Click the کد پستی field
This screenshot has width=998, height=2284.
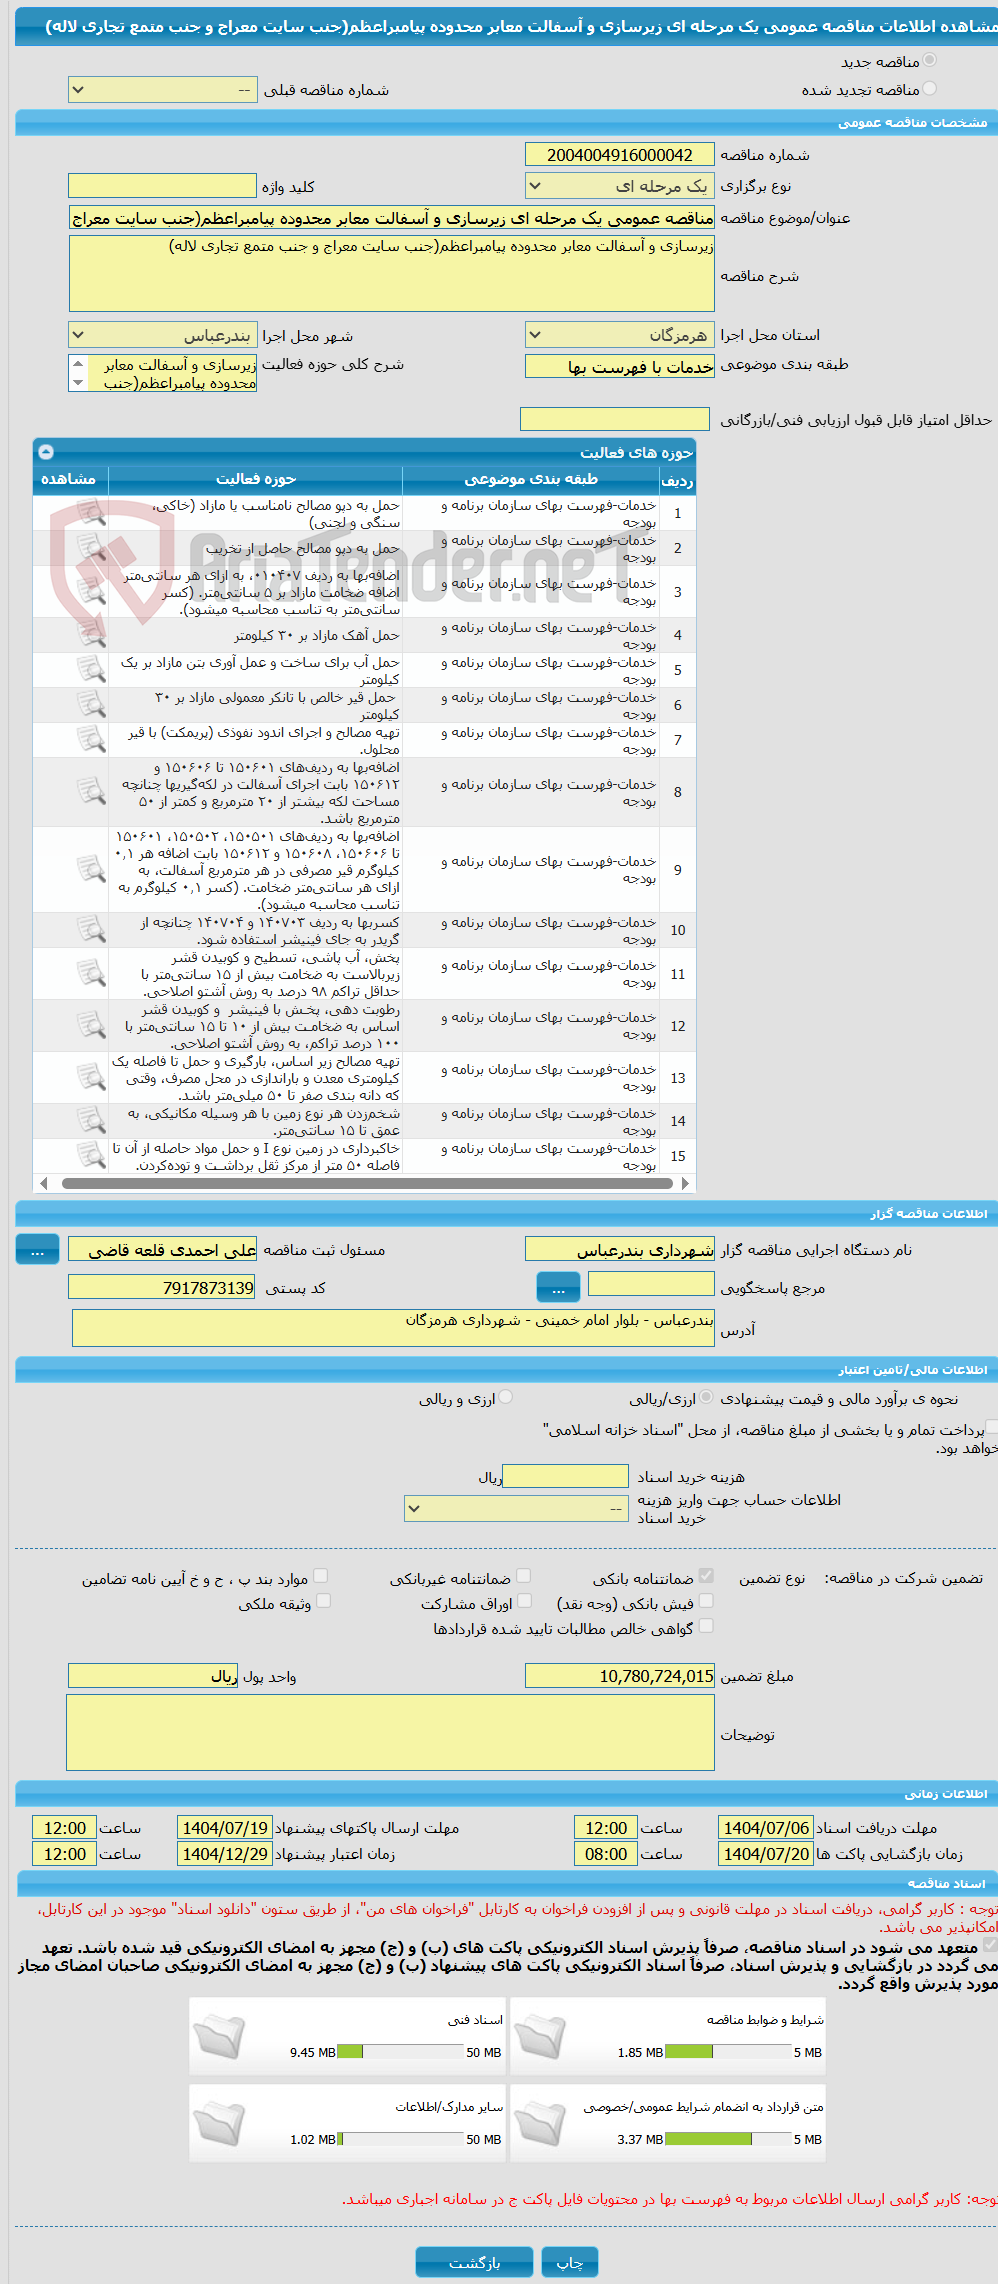tap(162, 1288)
